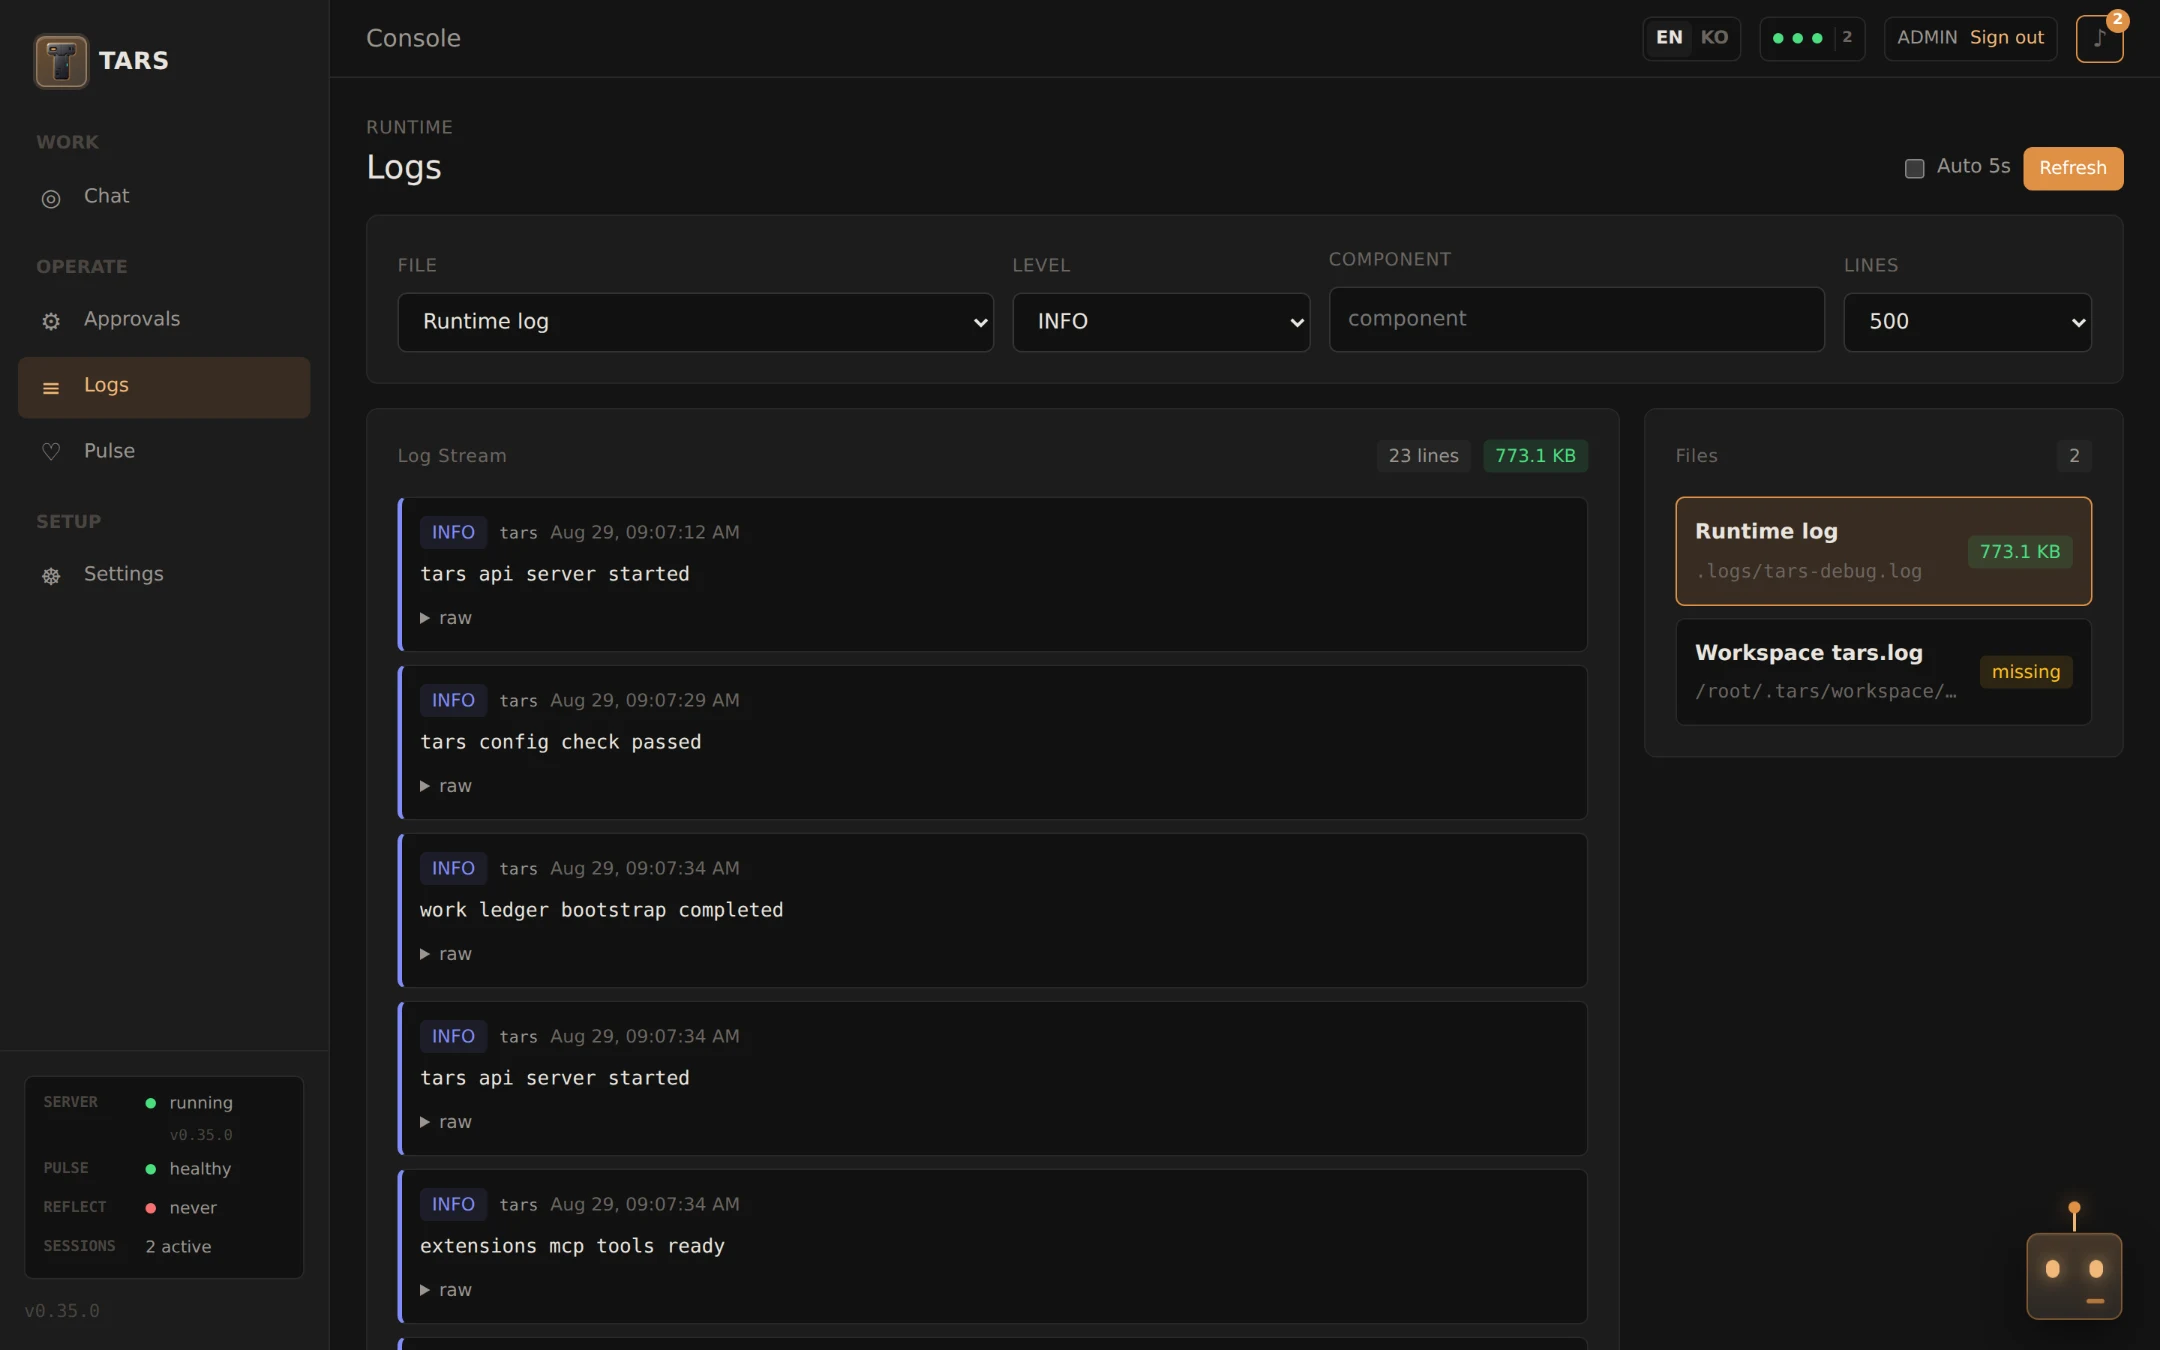Select the Workspace tars.log file card
The image size is (2160, 1350).
click(1883, 672)
